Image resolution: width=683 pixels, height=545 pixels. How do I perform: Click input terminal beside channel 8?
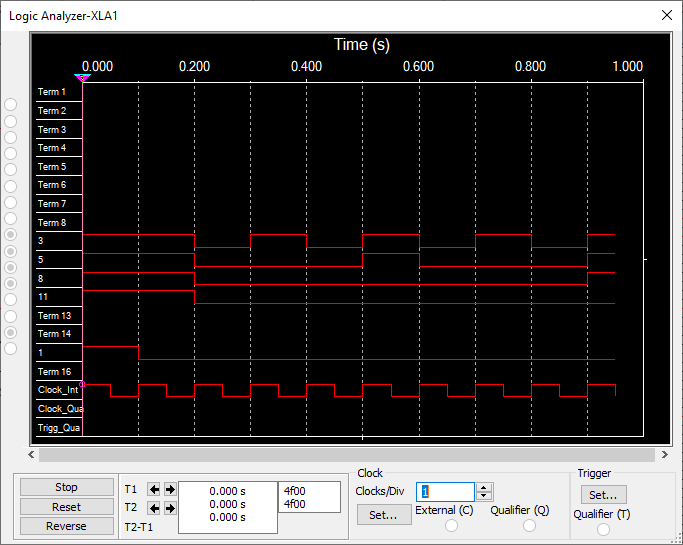[10, 267]
